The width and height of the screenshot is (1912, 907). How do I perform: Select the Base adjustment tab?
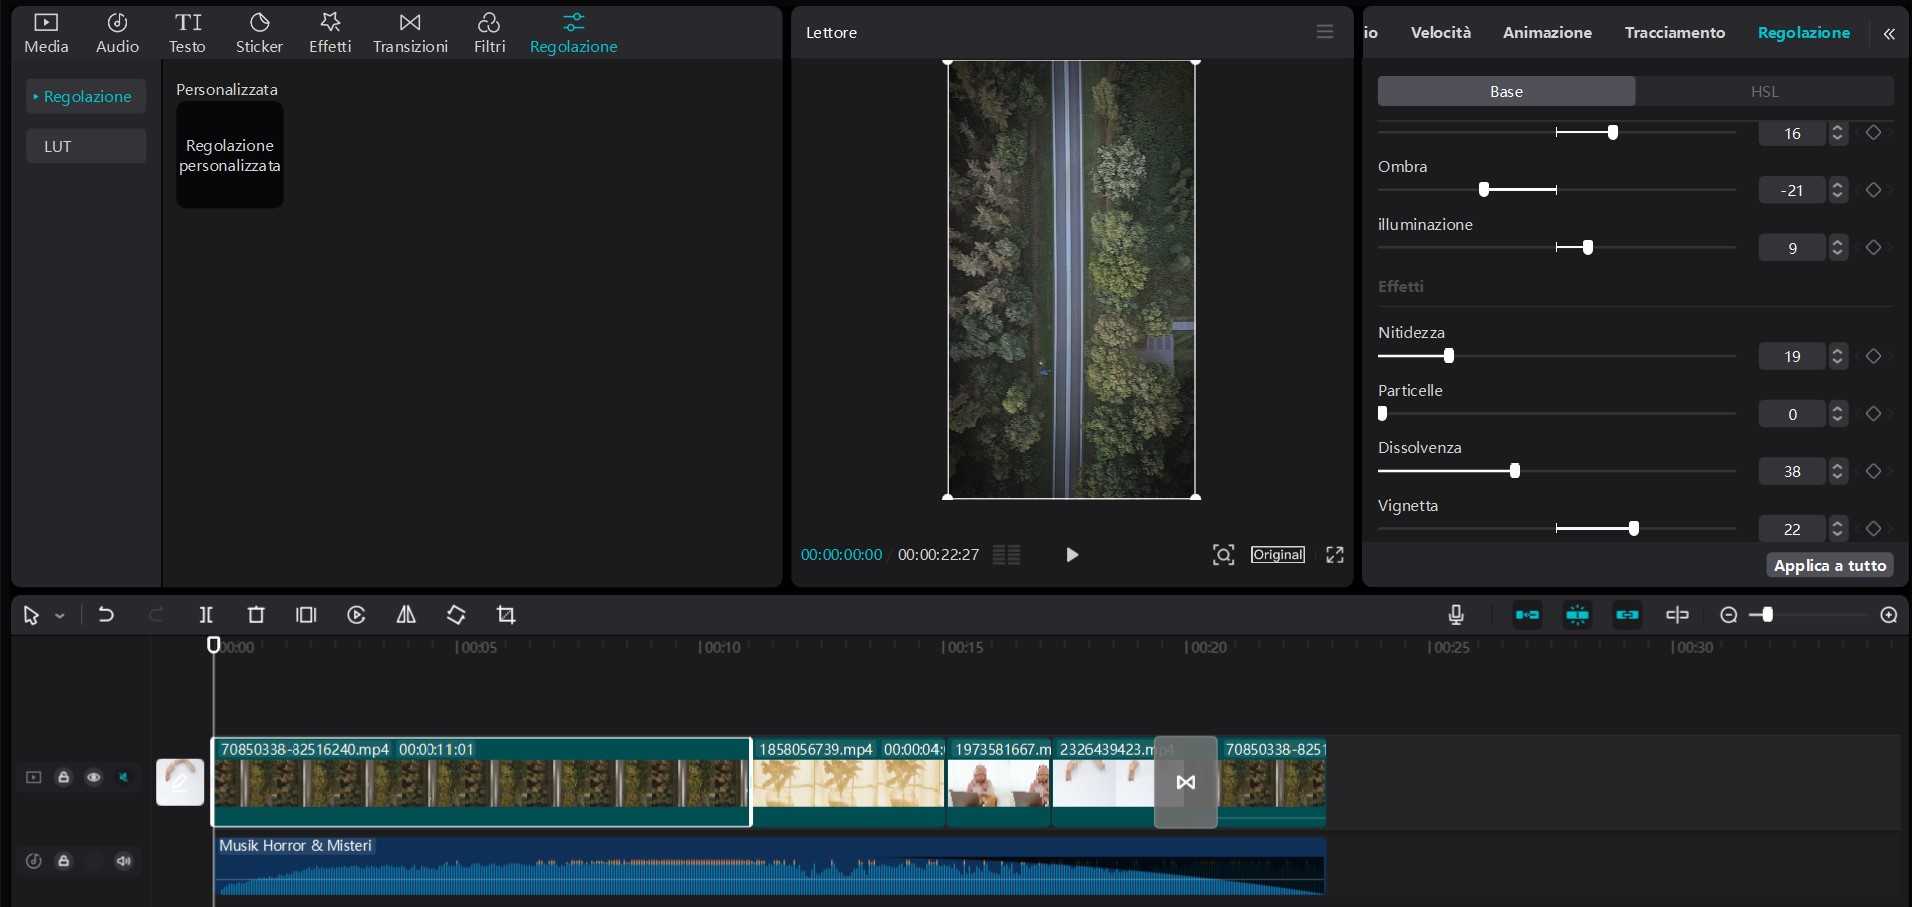coord(1506,91)
